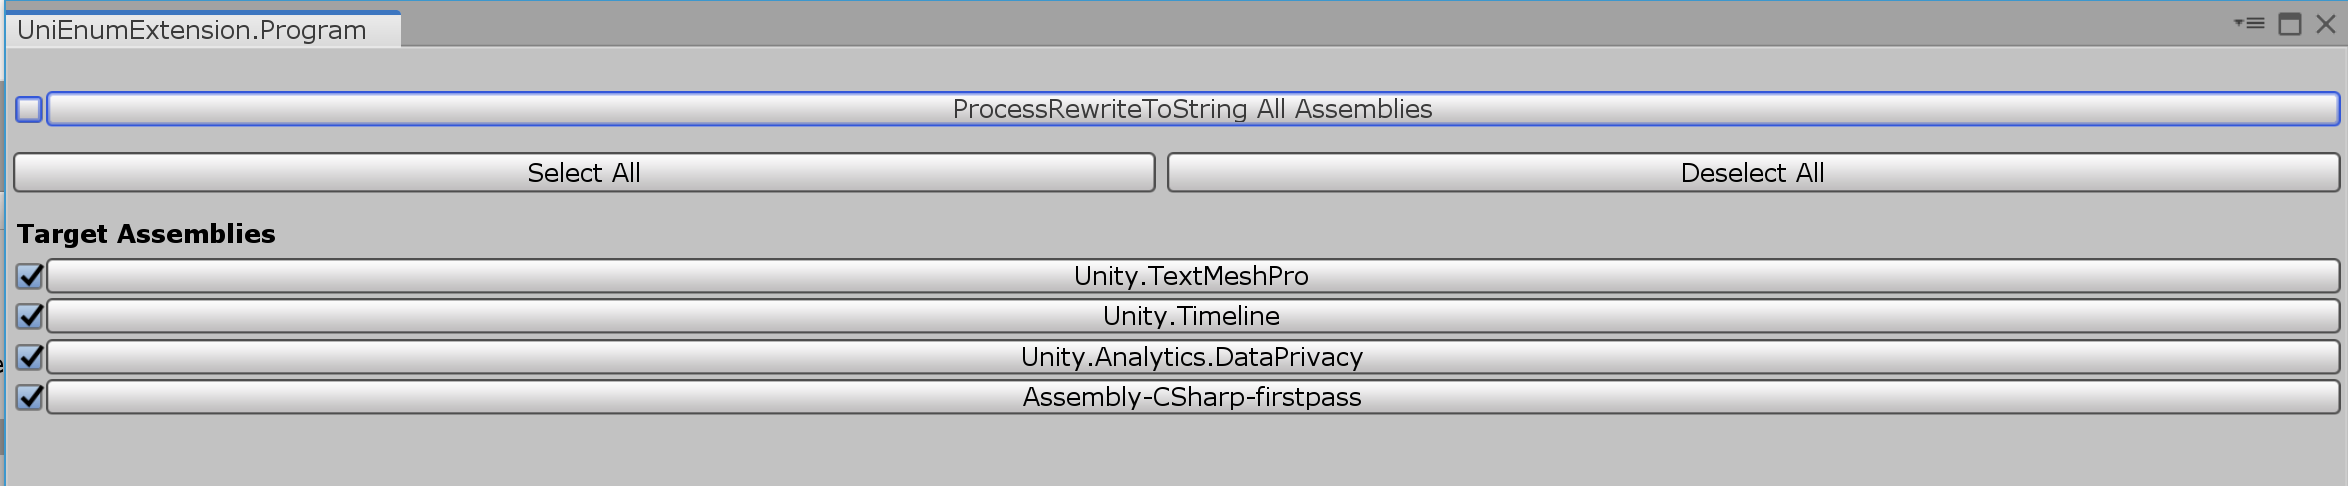Uncheck the Unity.Timeline checkbox

tap(29, 316)
